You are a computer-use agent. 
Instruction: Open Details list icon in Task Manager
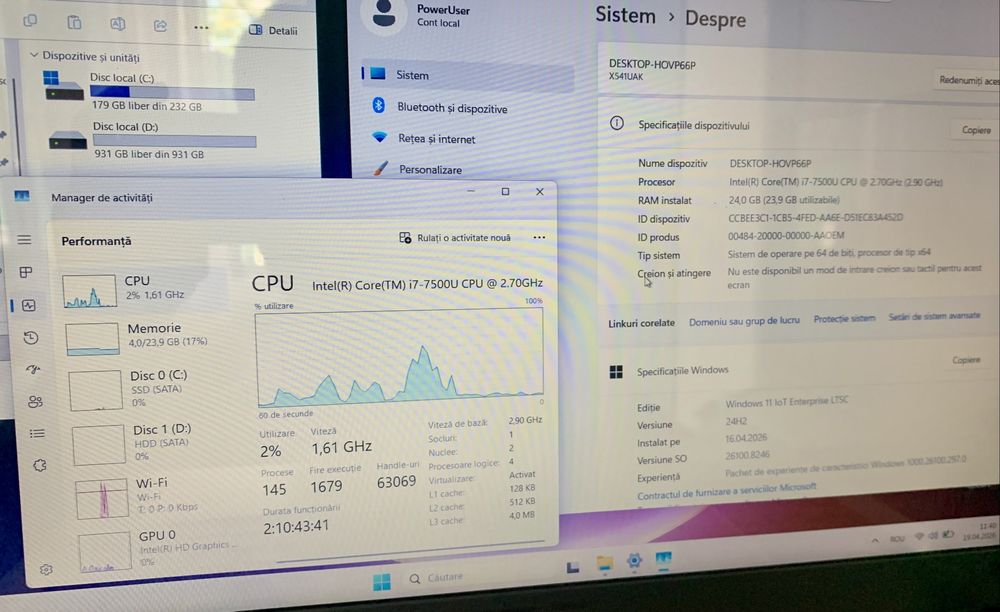tap(37, 434)
